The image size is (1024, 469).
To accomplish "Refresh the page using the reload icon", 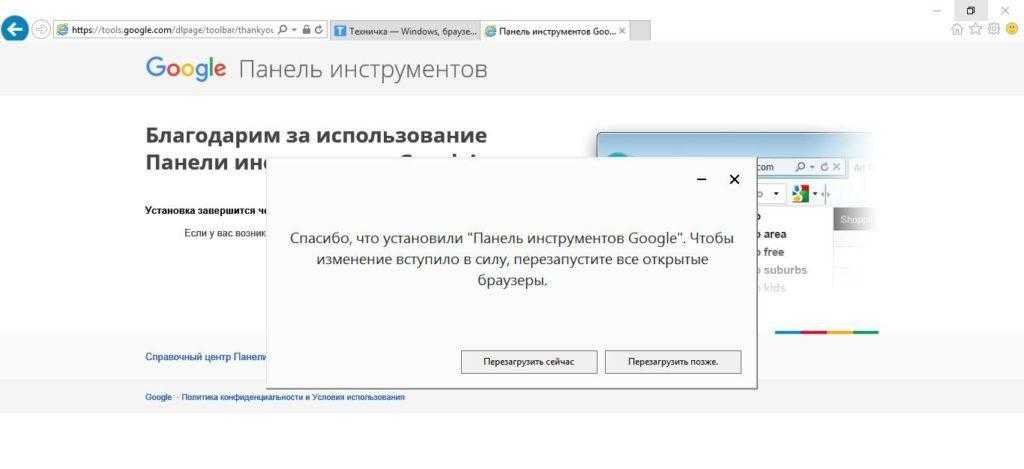I will [319, 30].
